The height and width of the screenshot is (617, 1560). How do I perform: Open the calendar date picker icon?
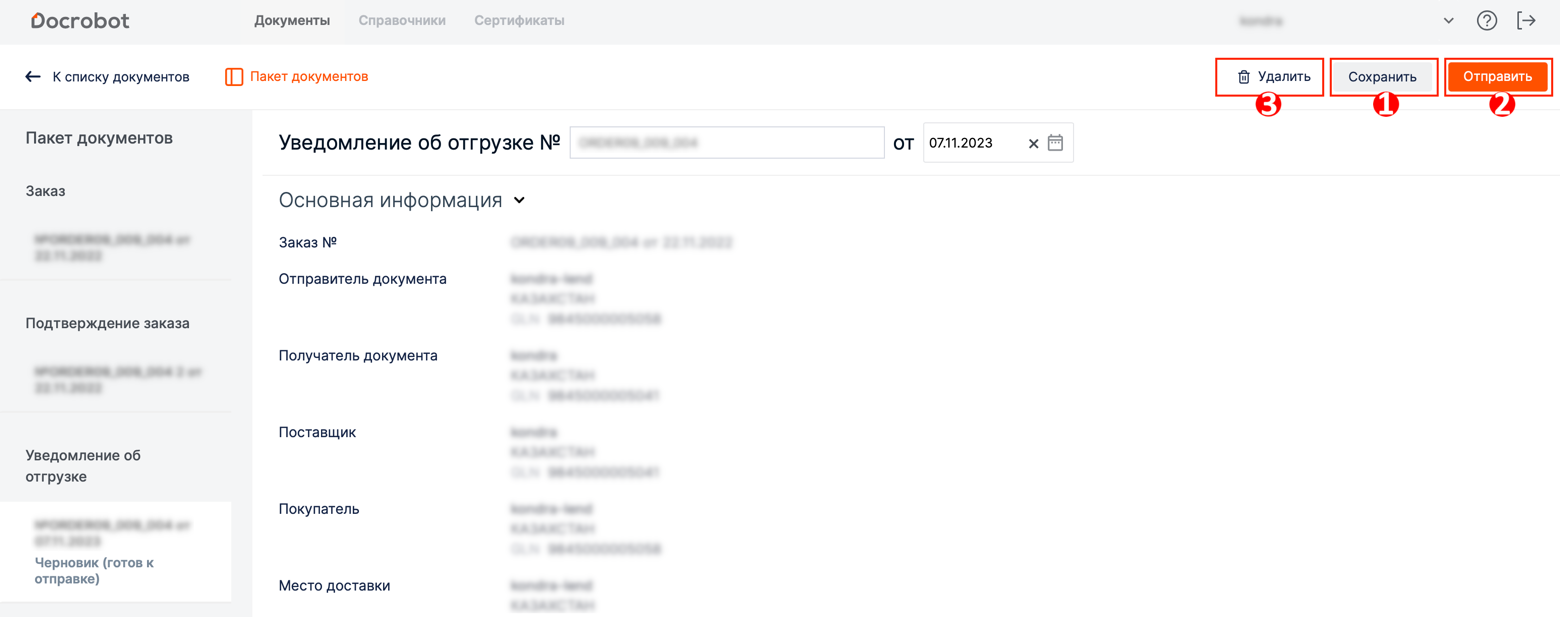(x=1055, y=143)
